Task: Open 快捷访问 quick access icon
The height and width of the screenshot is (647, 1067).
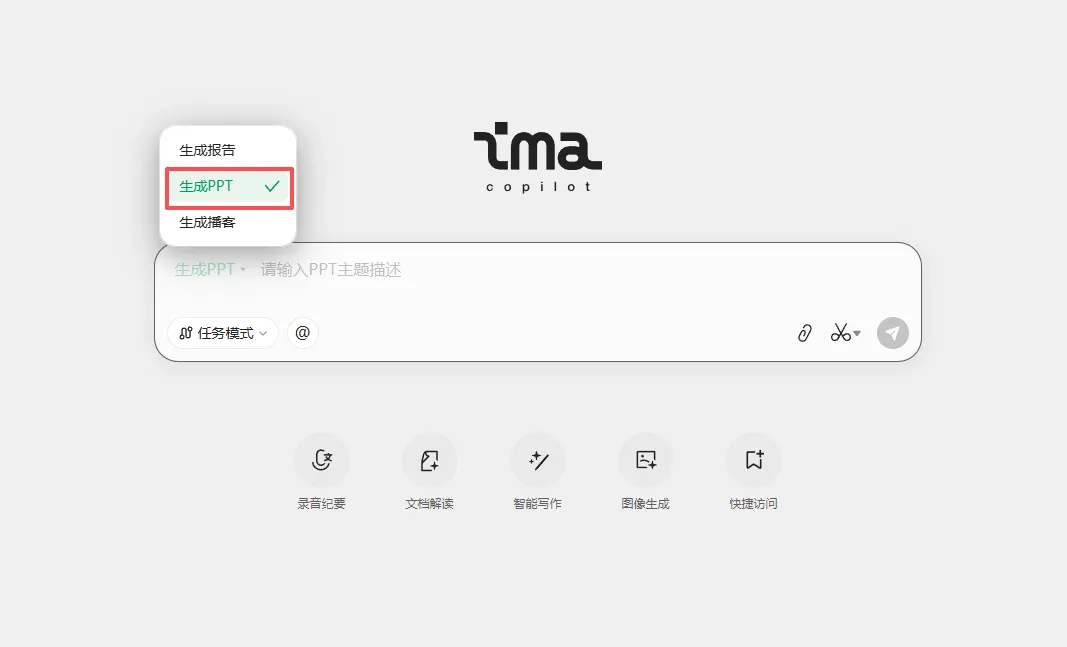Action: (753, 461)
